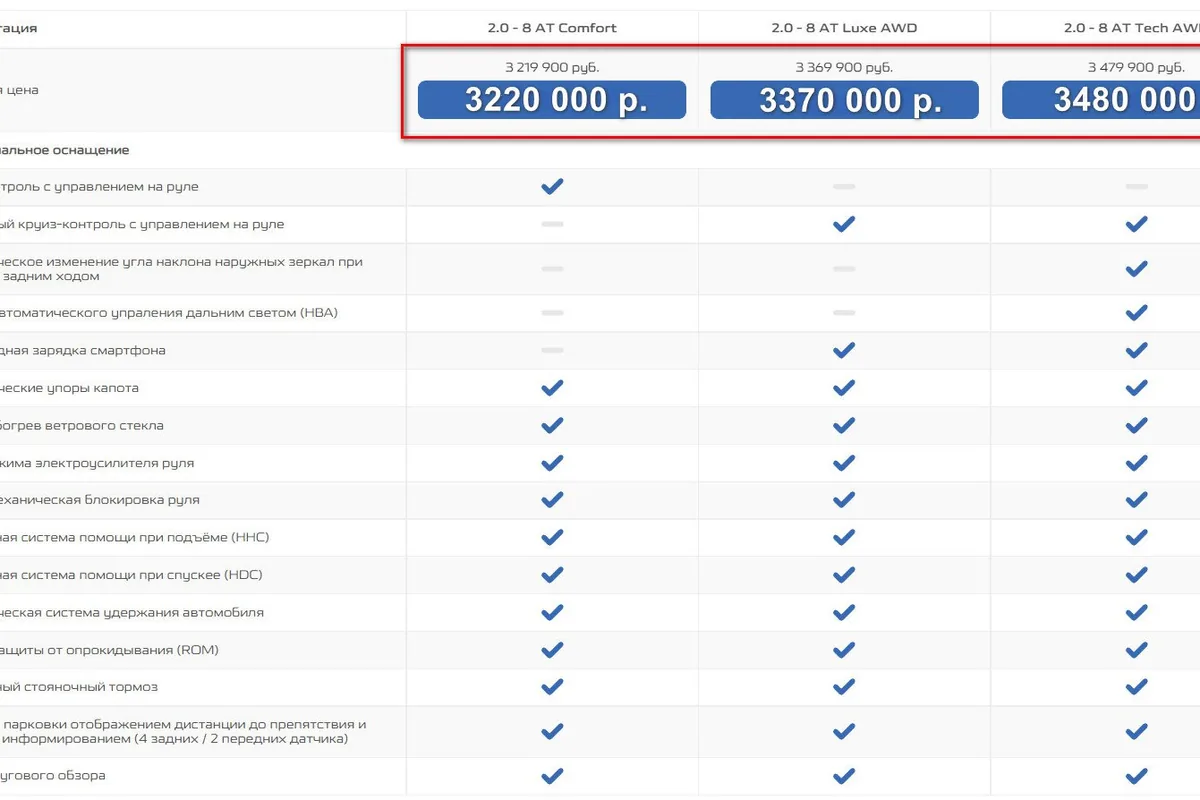Select Comfort checkmark in парковки датчика row
The height and width of the screenshot is (800, 1200).
click(x=552, y=732)
